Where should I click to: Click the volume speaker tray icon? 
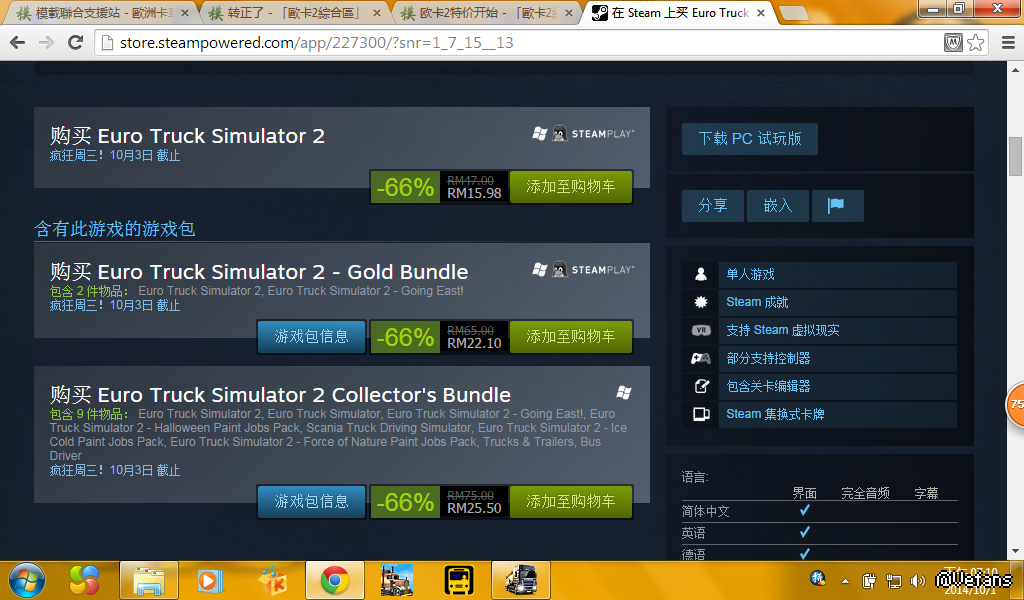click(918, 580)
